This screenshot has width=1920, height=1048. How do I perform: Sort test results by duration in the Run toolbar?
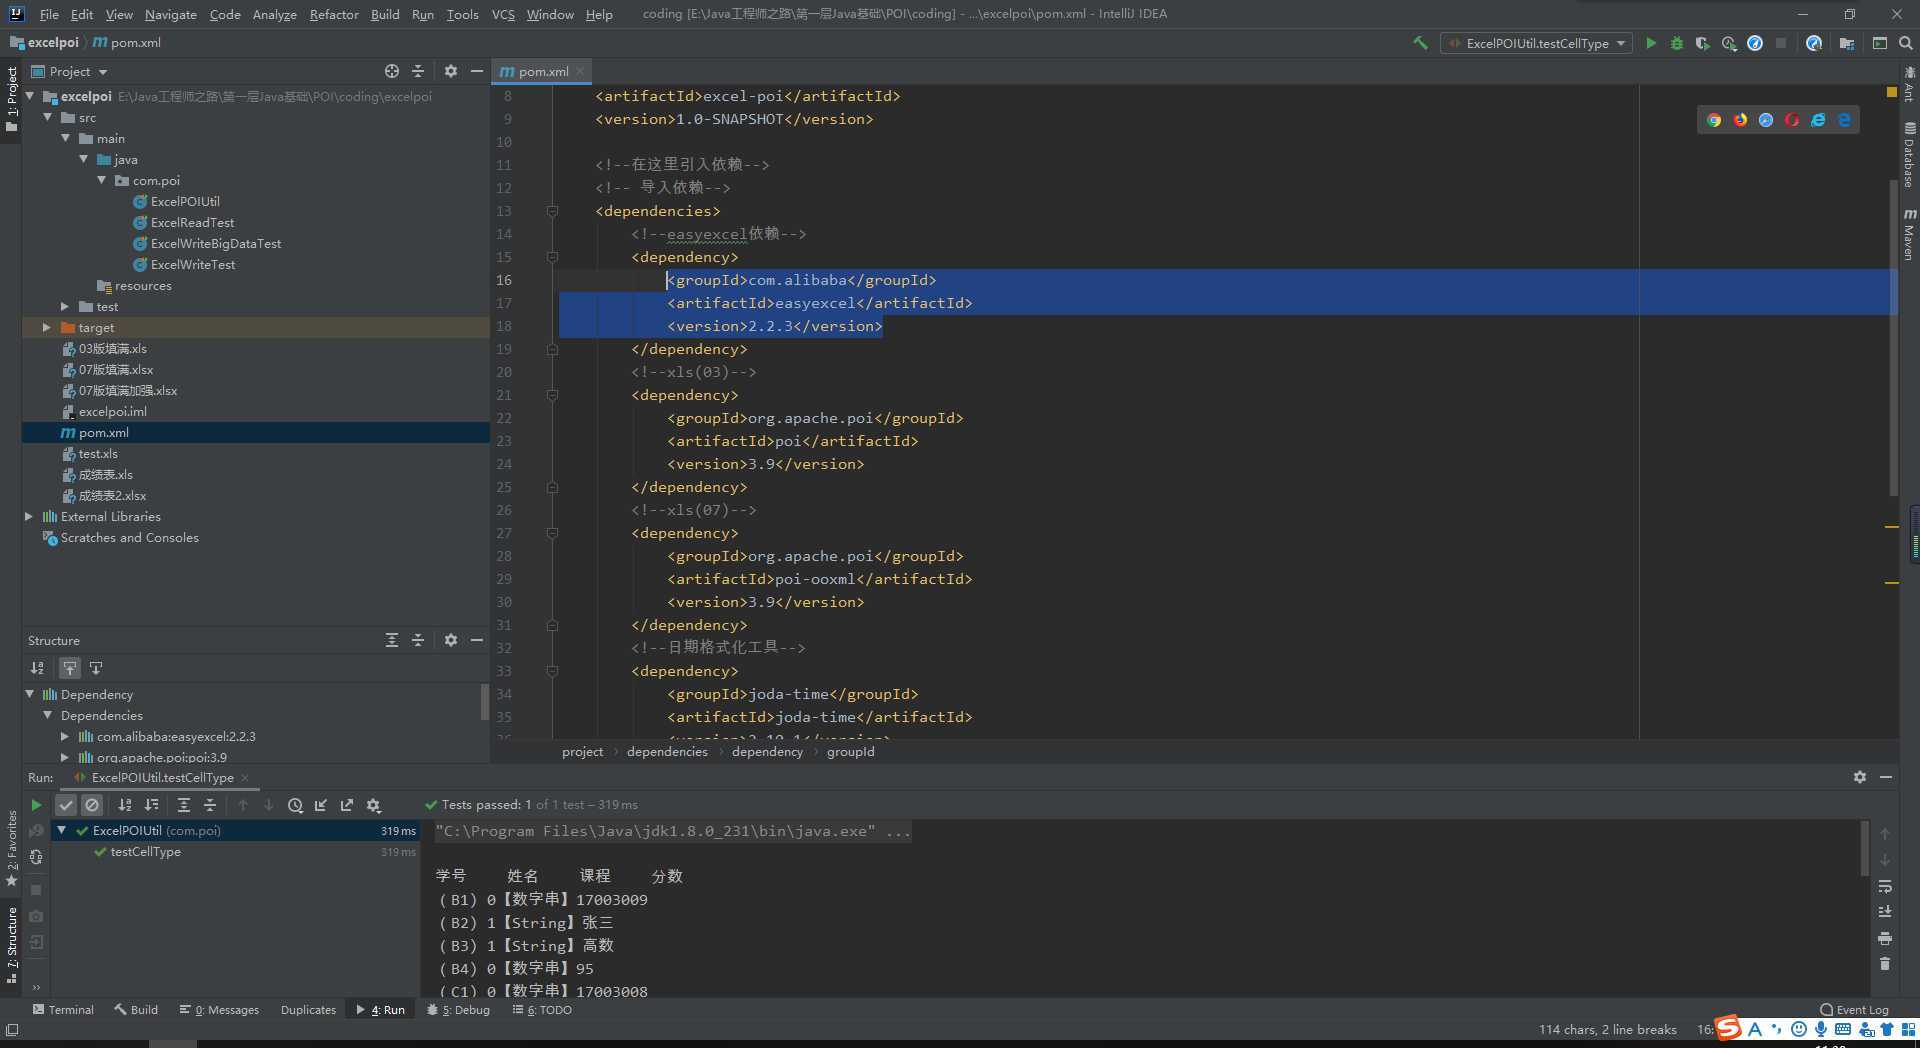(x=151, y=805)
